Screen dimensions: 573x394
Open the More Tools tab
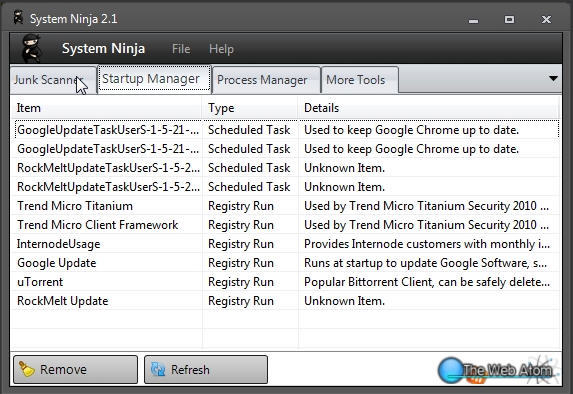[360, 80]
